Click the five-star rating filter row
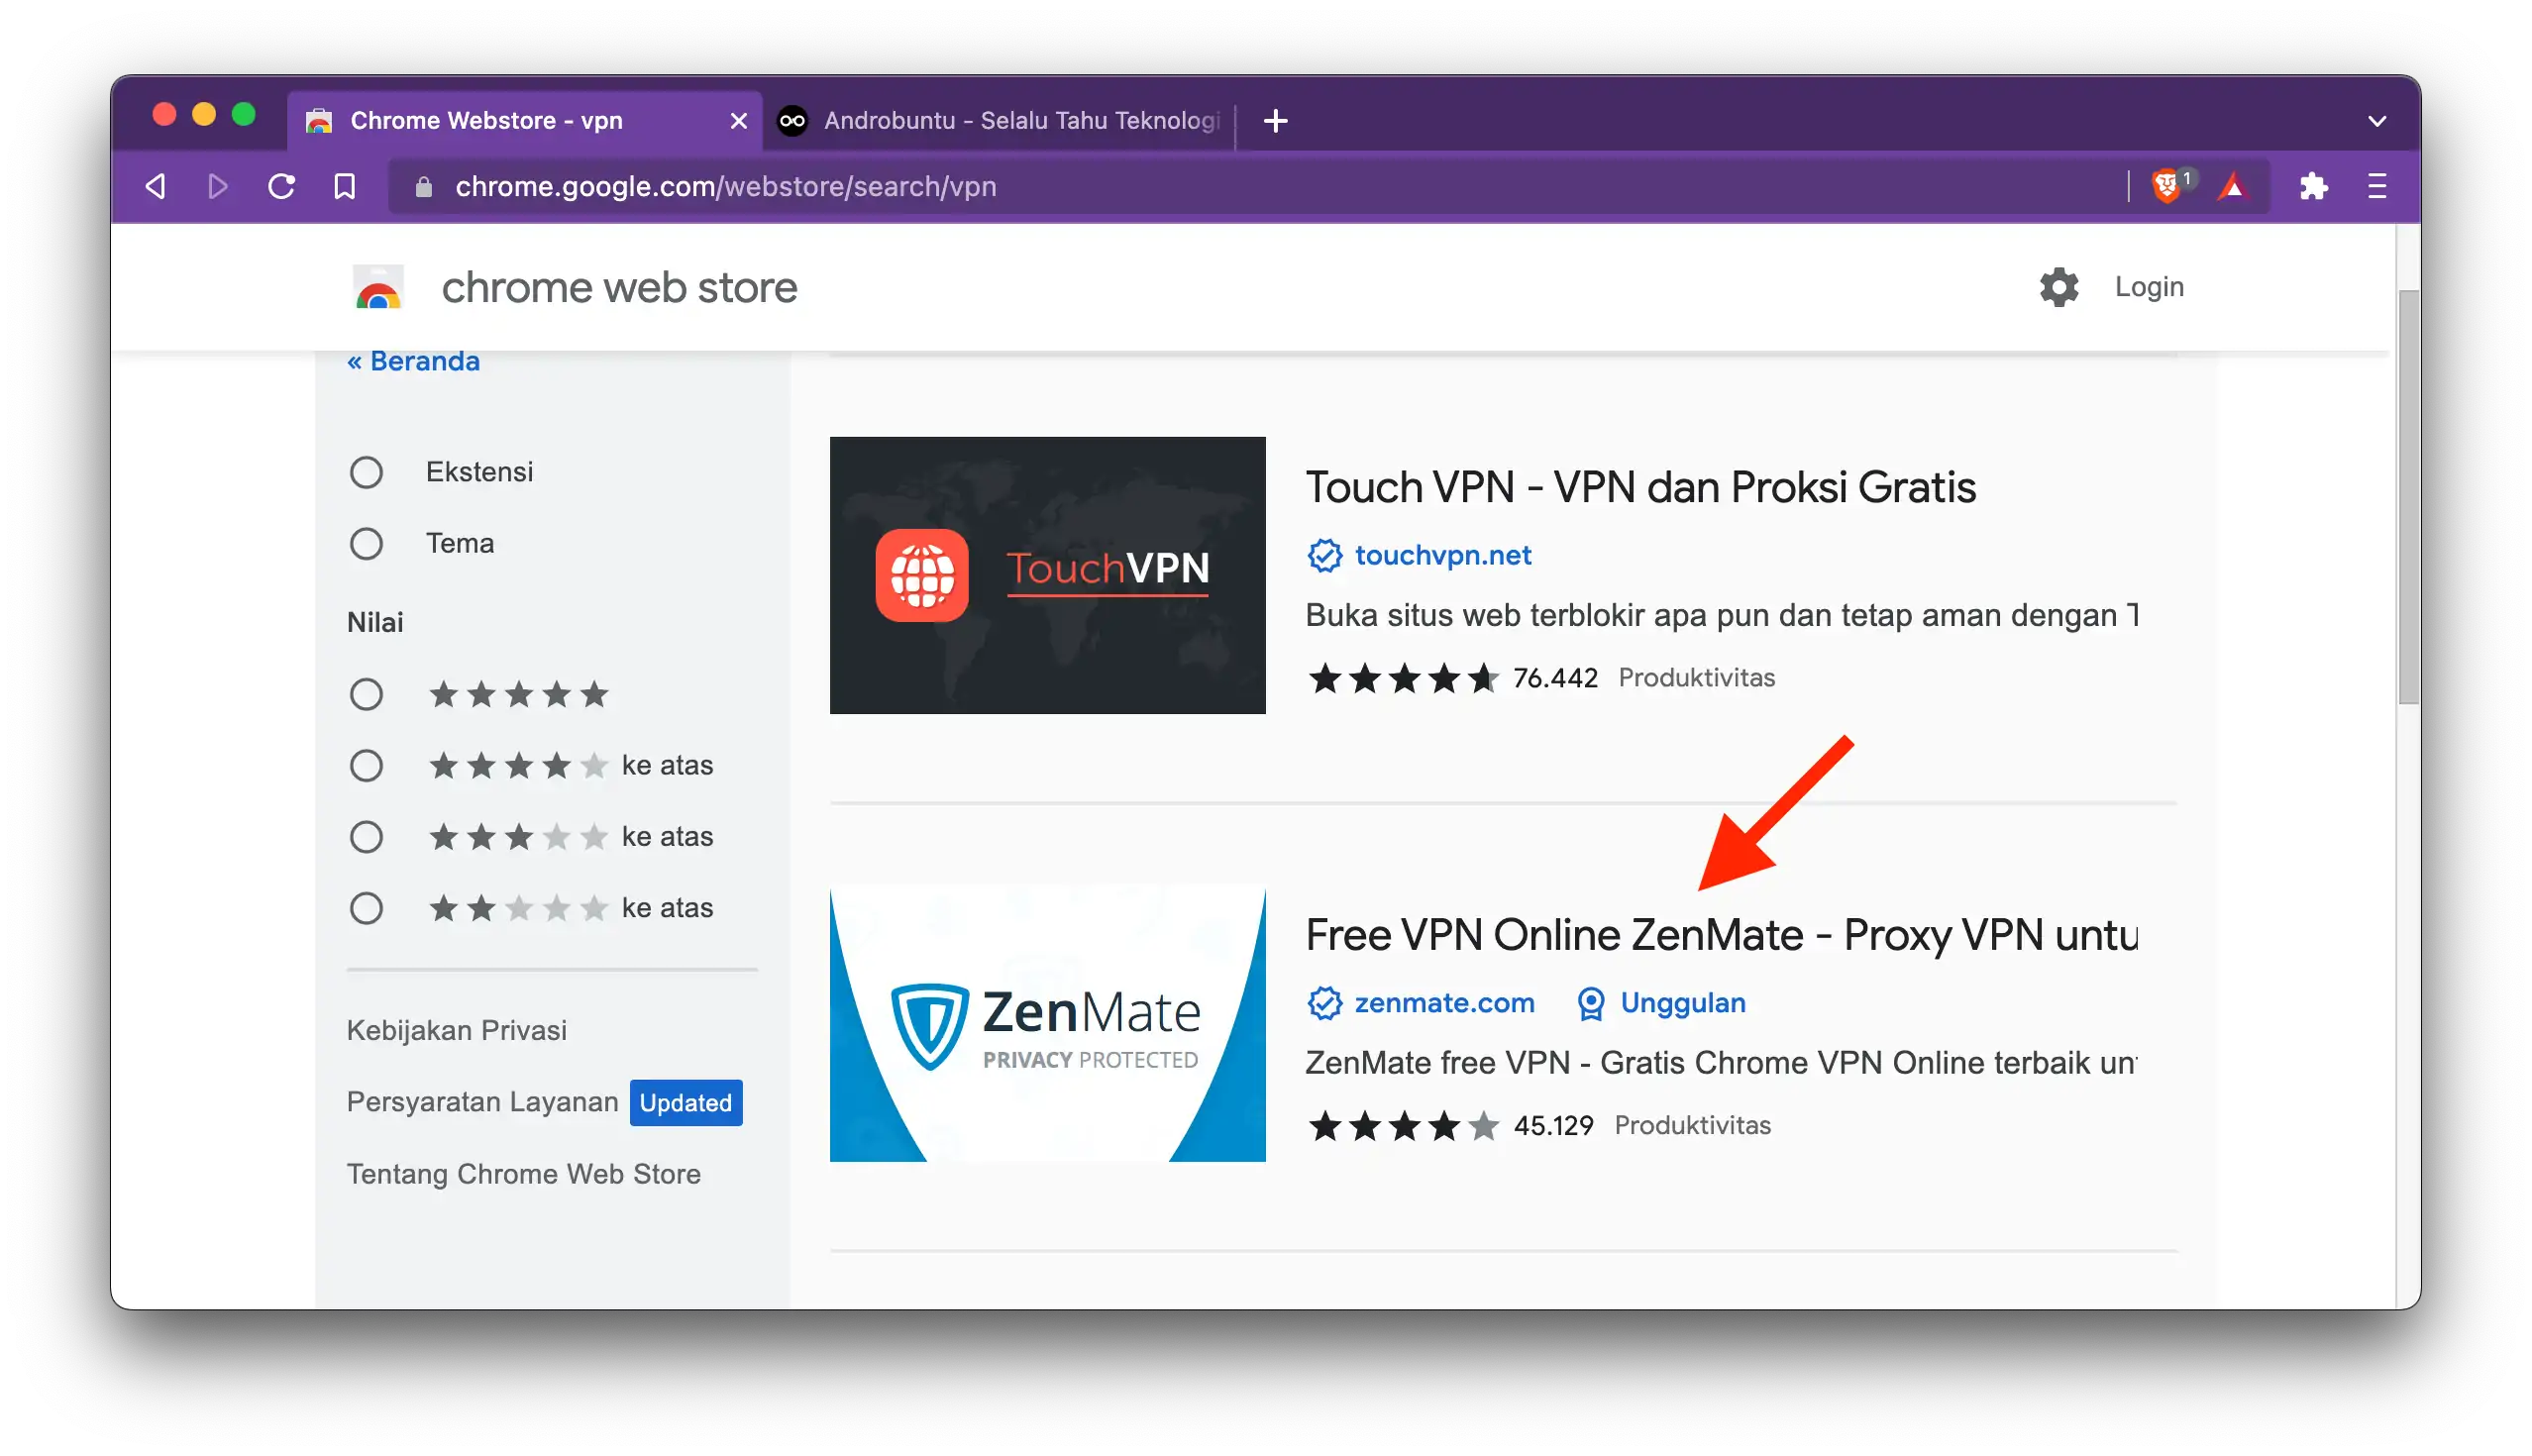 coord(367,693)
